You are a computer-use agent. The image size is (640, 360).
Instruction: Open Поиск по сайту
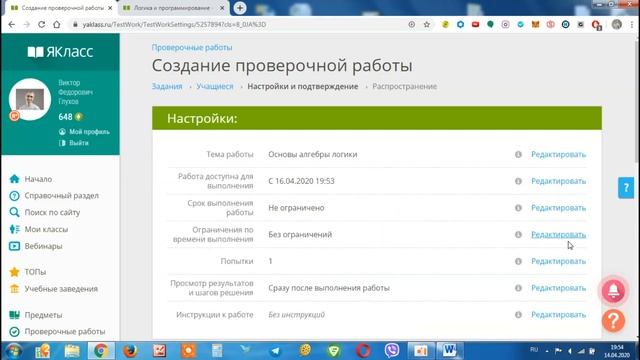click(x=52, y=213)
